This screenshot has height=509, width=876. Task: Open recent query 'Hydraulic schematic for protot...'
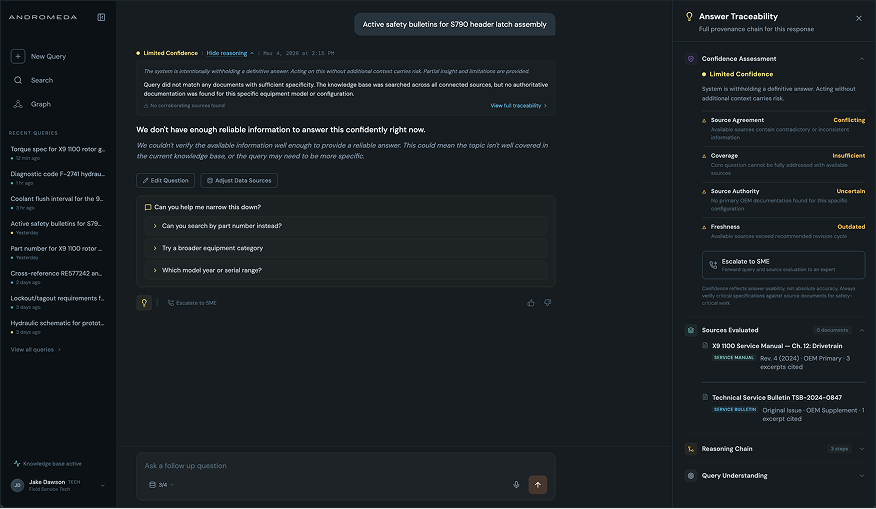(58, 327)
